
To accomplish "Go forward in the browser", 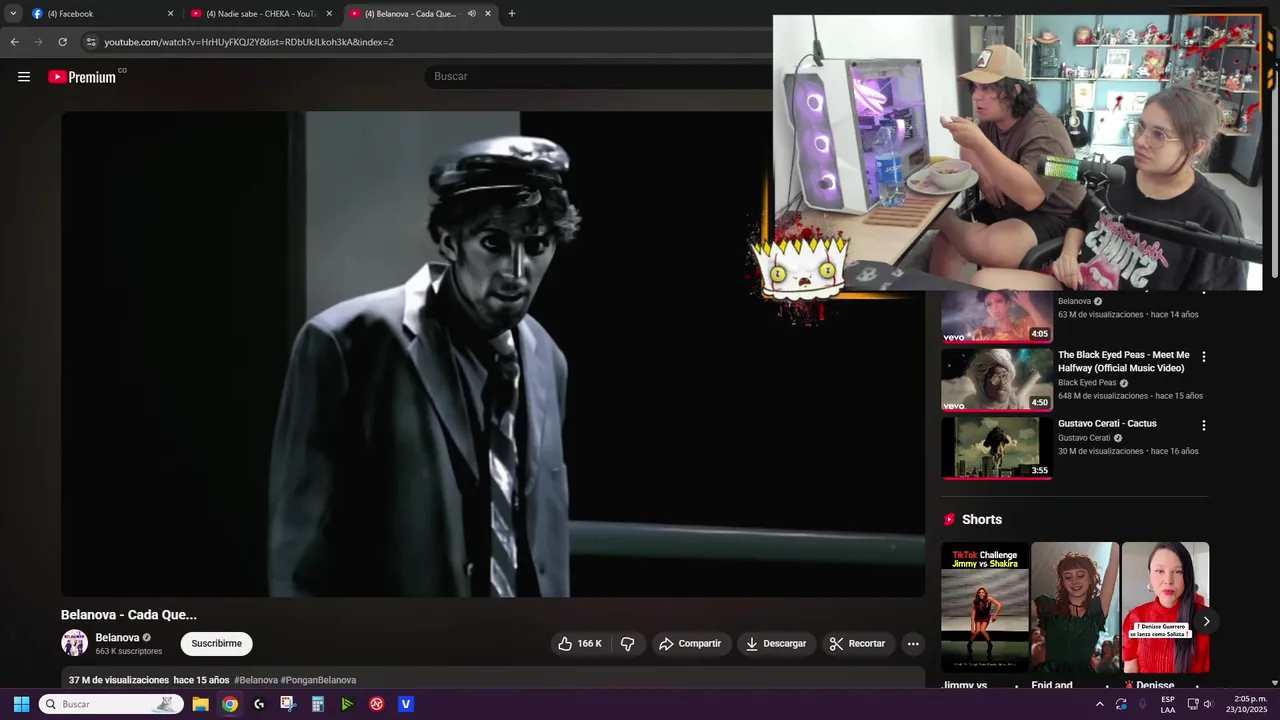I will [38, 42].
